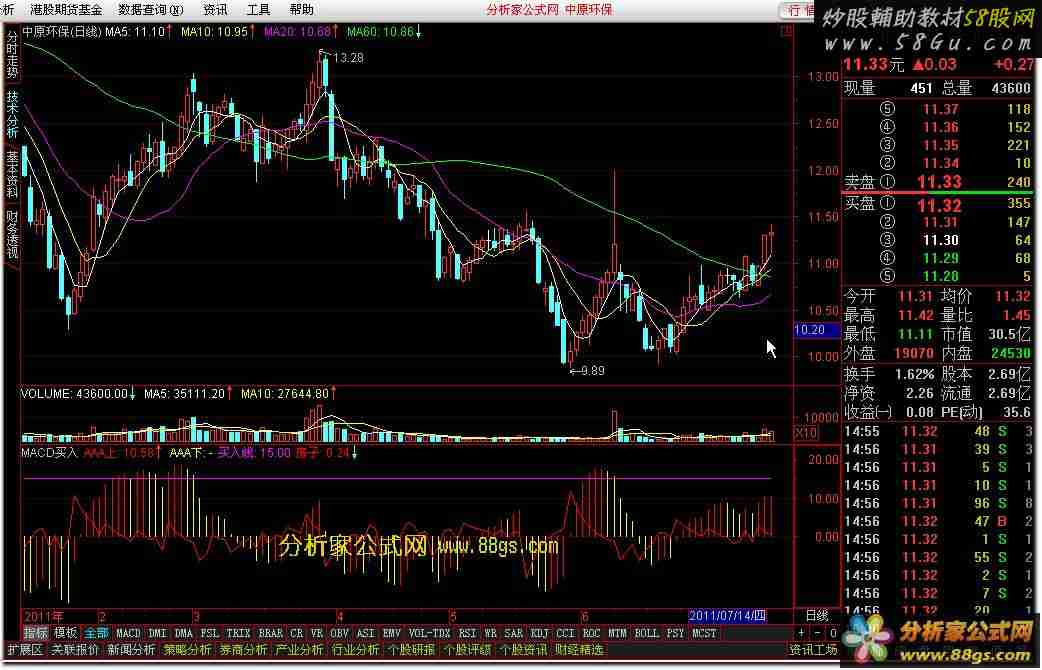
Task: Click the MA60: 10.86 label
Action: [x=381, y=31]
